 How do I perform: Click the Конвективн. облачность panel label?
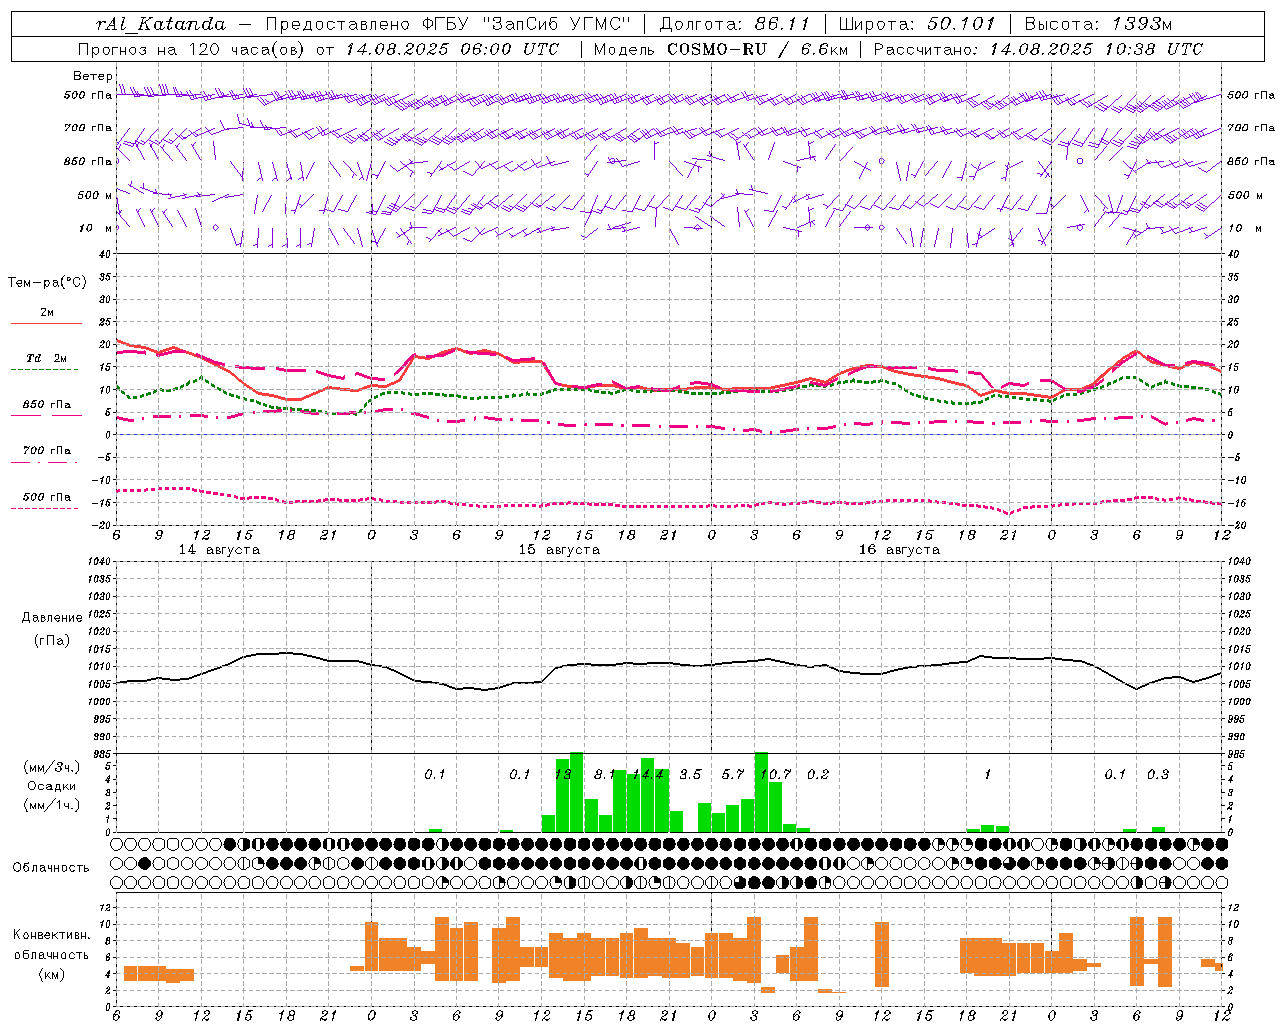click(51, 945)
